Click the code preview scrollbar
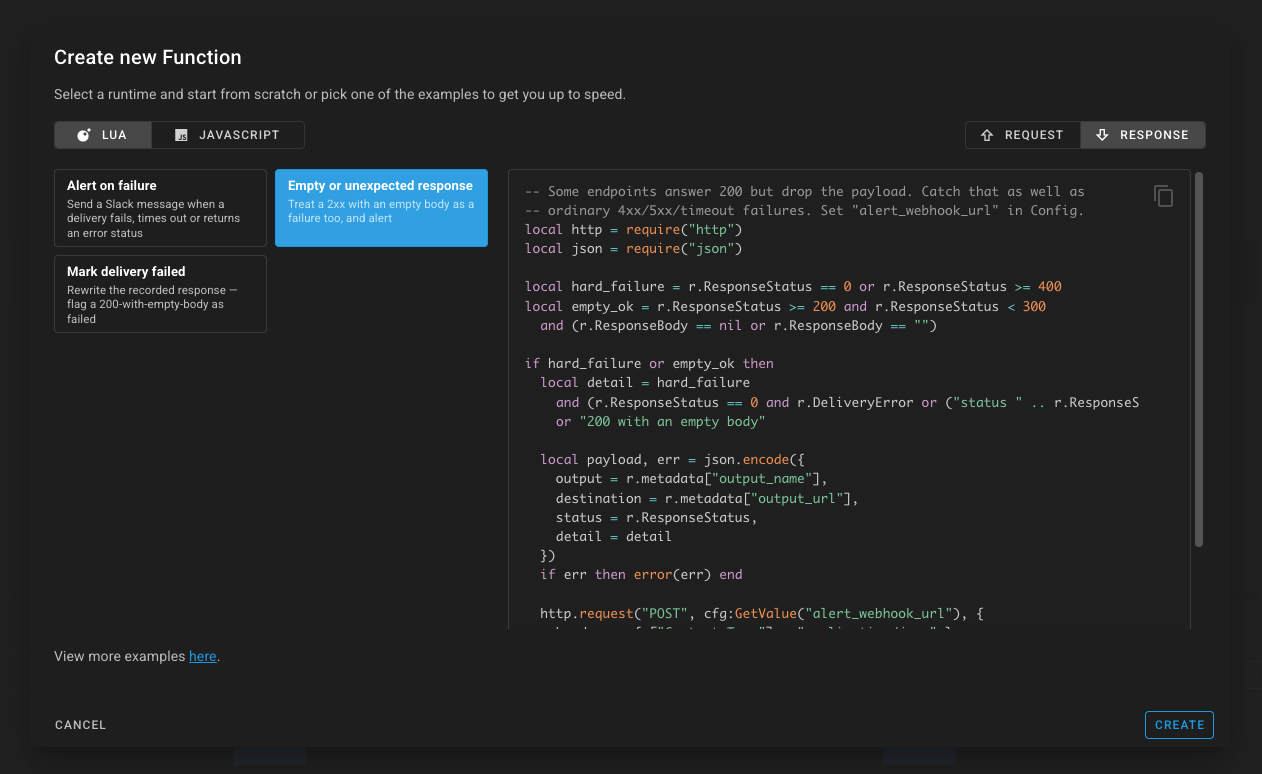 pyautogui.click(x=1199, y=360)
